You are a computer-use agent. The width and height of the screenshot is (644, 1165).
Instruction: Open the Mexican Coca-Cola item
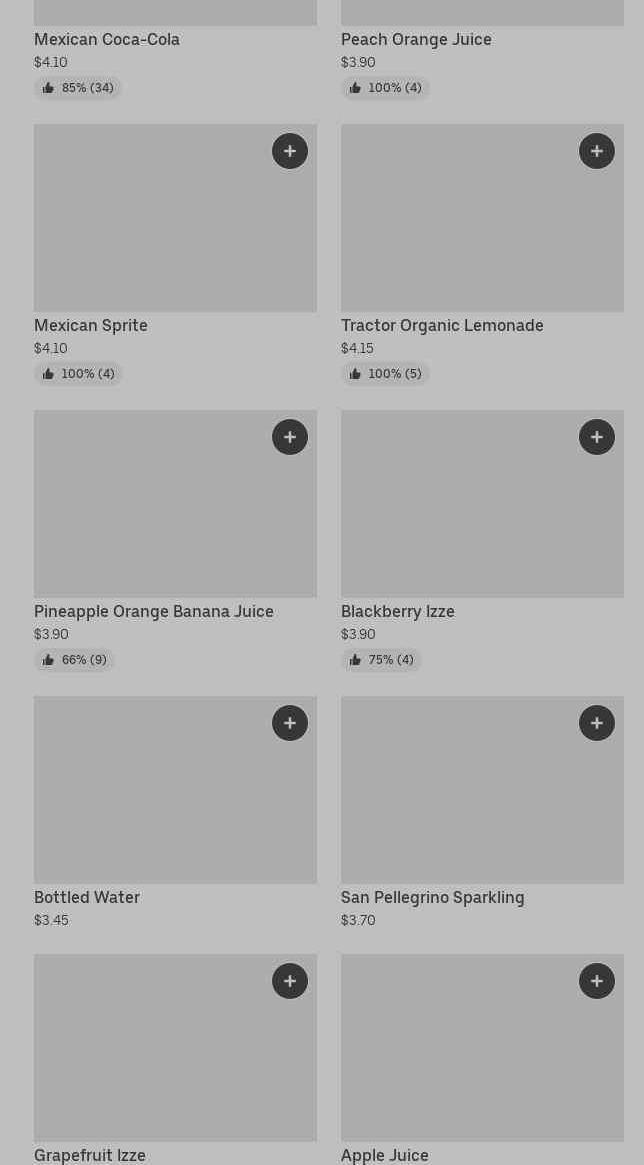point(107,40)
